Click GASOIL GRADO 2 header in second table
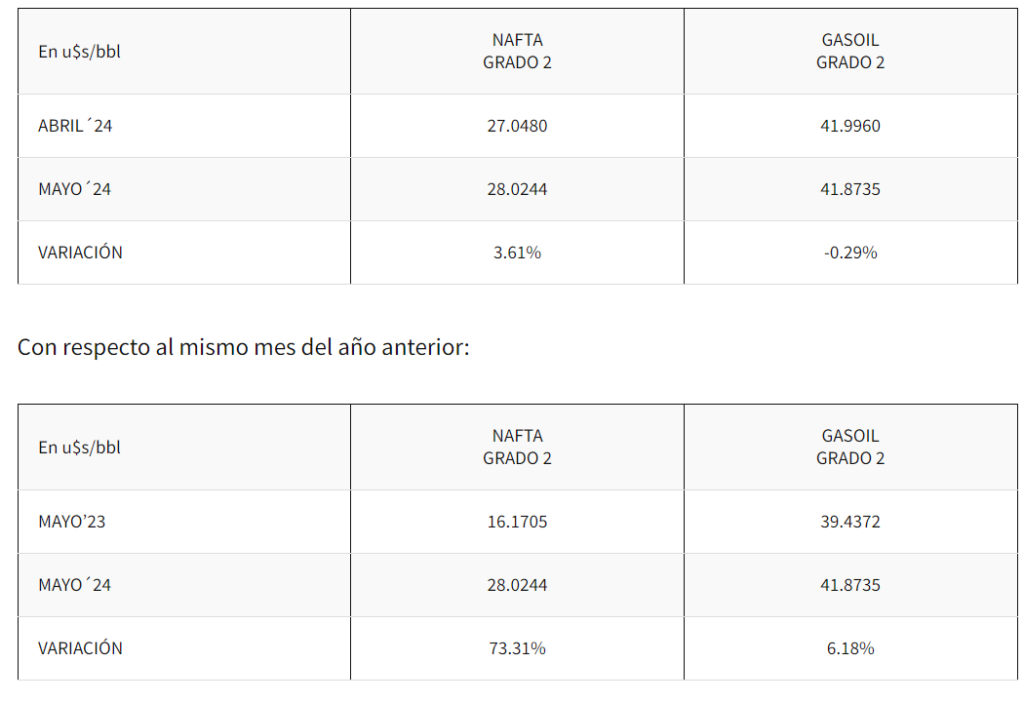 pyautogui.click(x=850, y=447)
